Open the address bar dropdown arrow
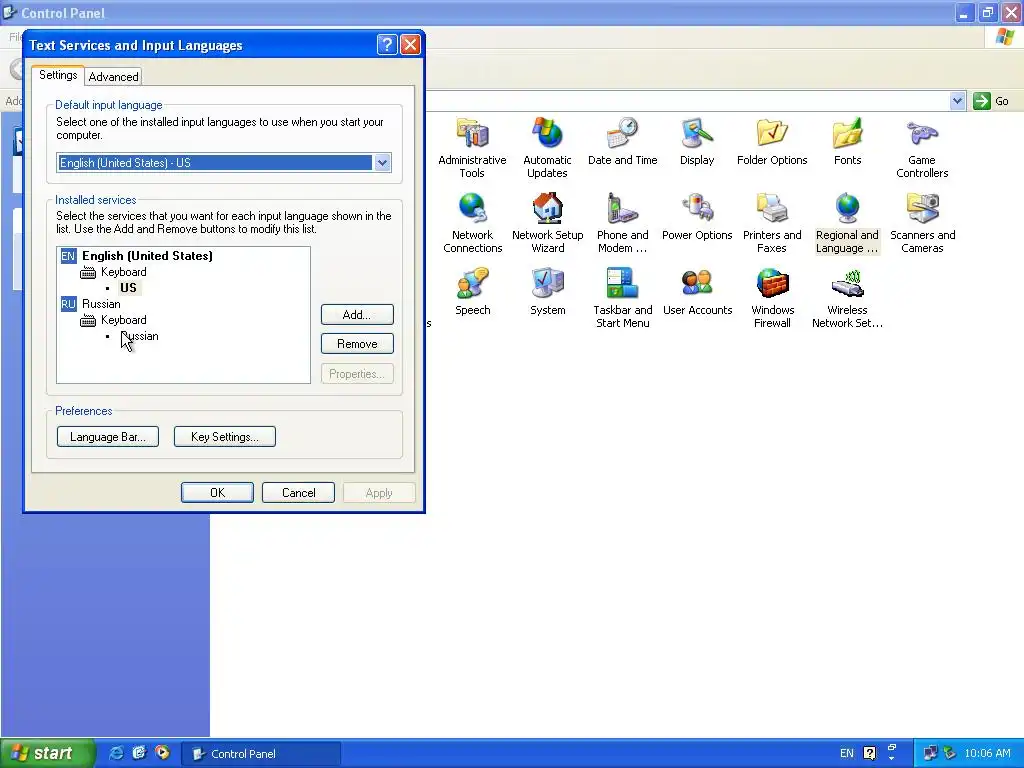The width and height of the screenshot is (1024, 768). (957, 101)
